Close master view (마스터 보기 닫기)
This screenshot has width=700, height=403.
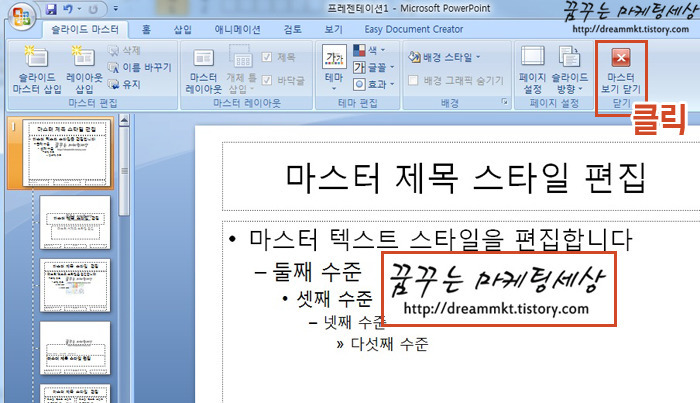(x=621, y=71)
